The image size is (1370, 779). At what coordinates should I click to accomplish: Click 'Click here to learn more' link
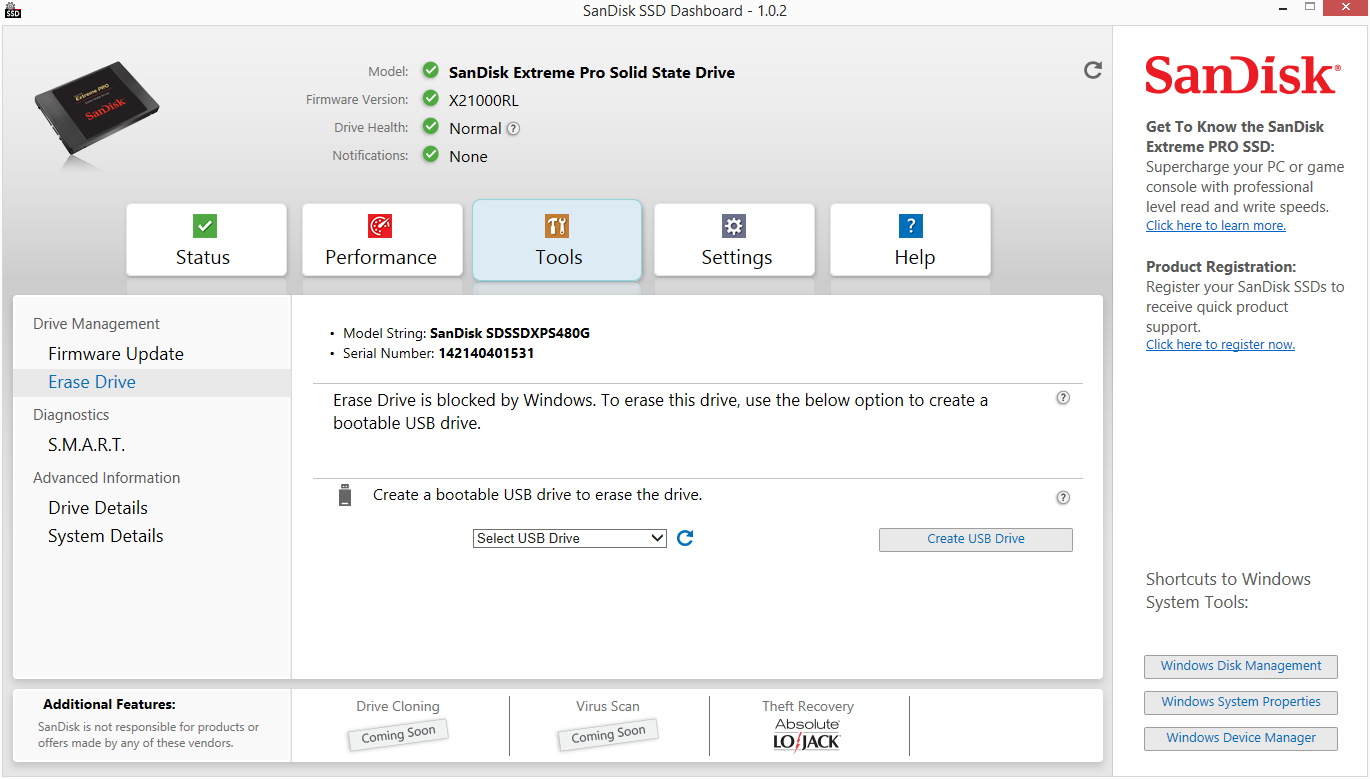click(1216, 226)
